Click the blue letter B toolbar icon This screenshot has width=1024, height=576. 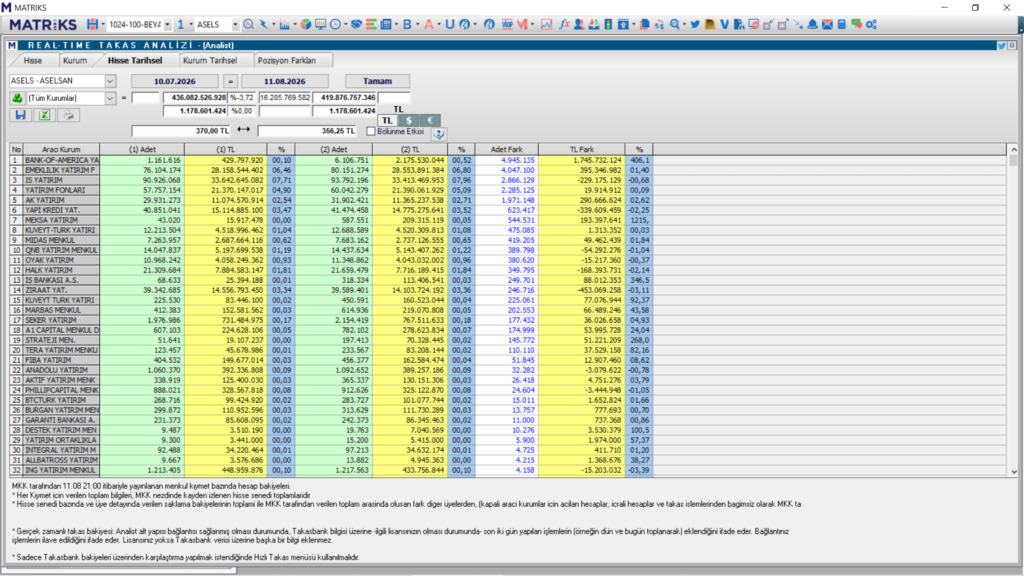[x=407, y=24]
